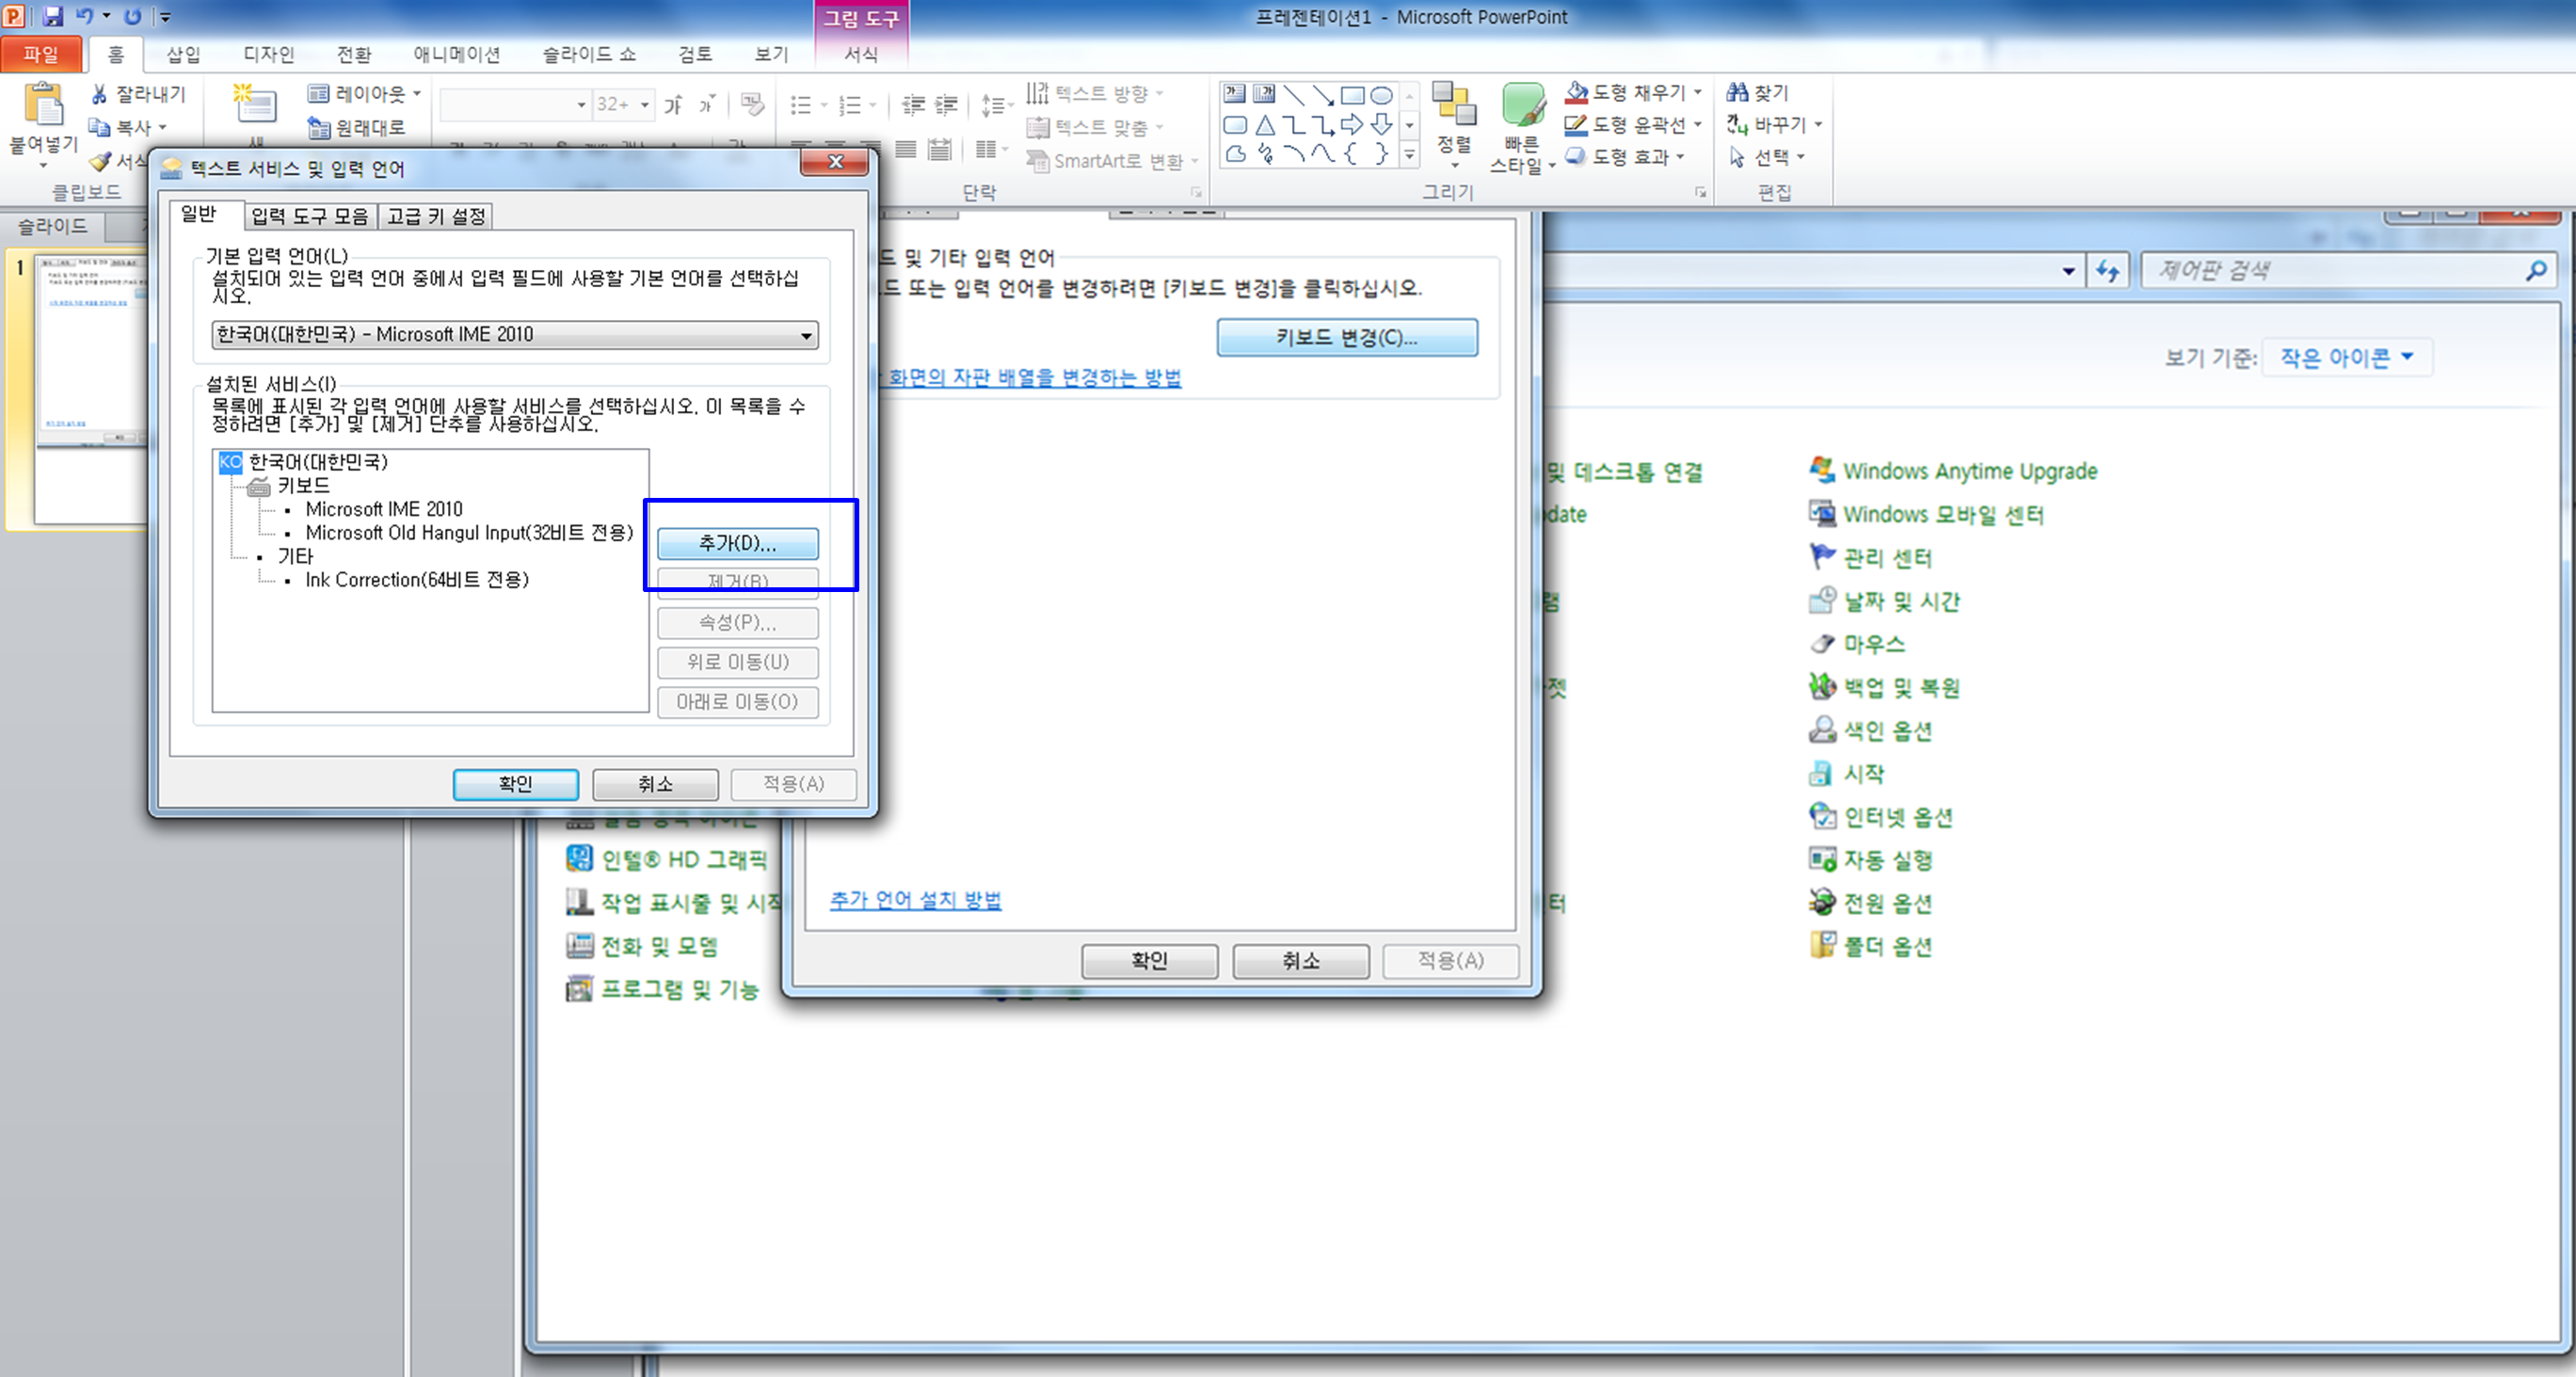Click the Copy (복사) icon
The image size is (2576, 1377).
(99, 127)
